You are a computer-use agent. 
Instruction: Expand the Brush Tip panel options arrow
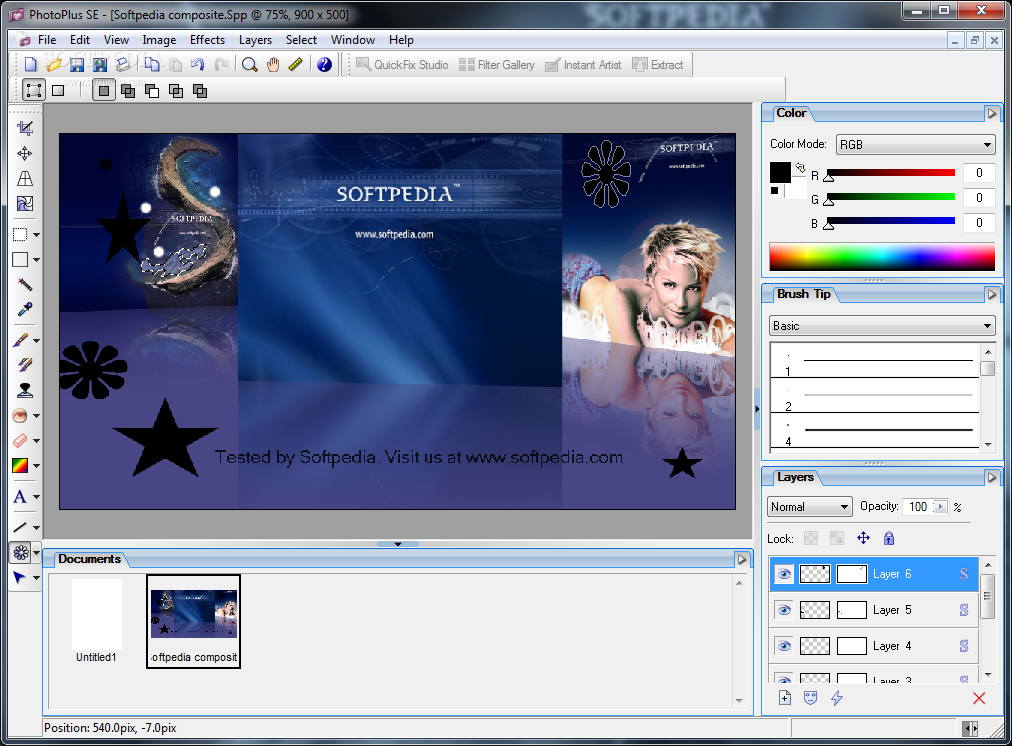point(992,294)
